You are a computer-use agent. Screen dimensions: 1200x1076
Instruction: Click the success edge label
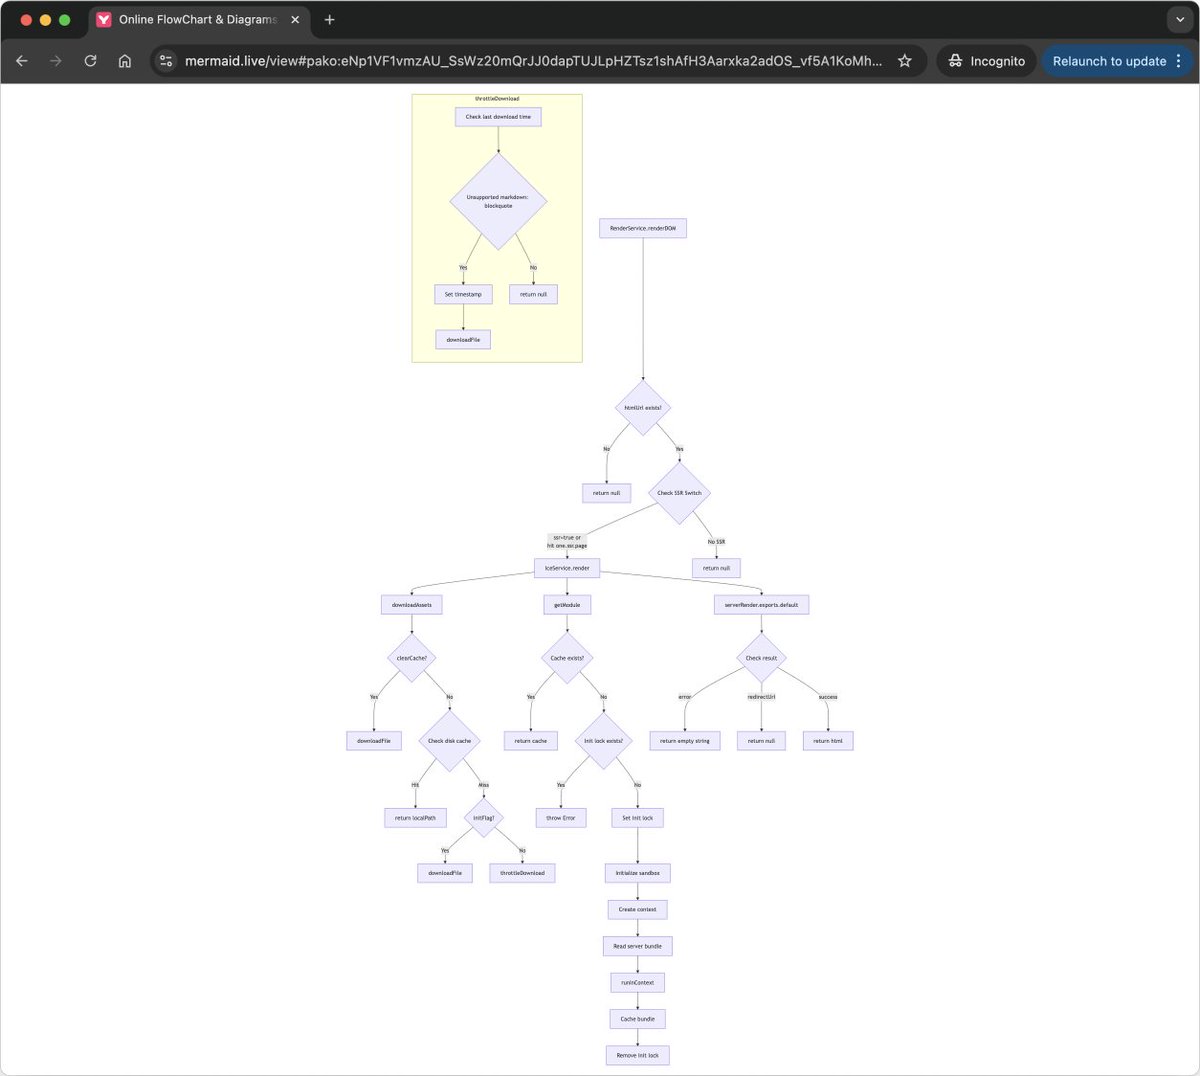tap(828, 697)
